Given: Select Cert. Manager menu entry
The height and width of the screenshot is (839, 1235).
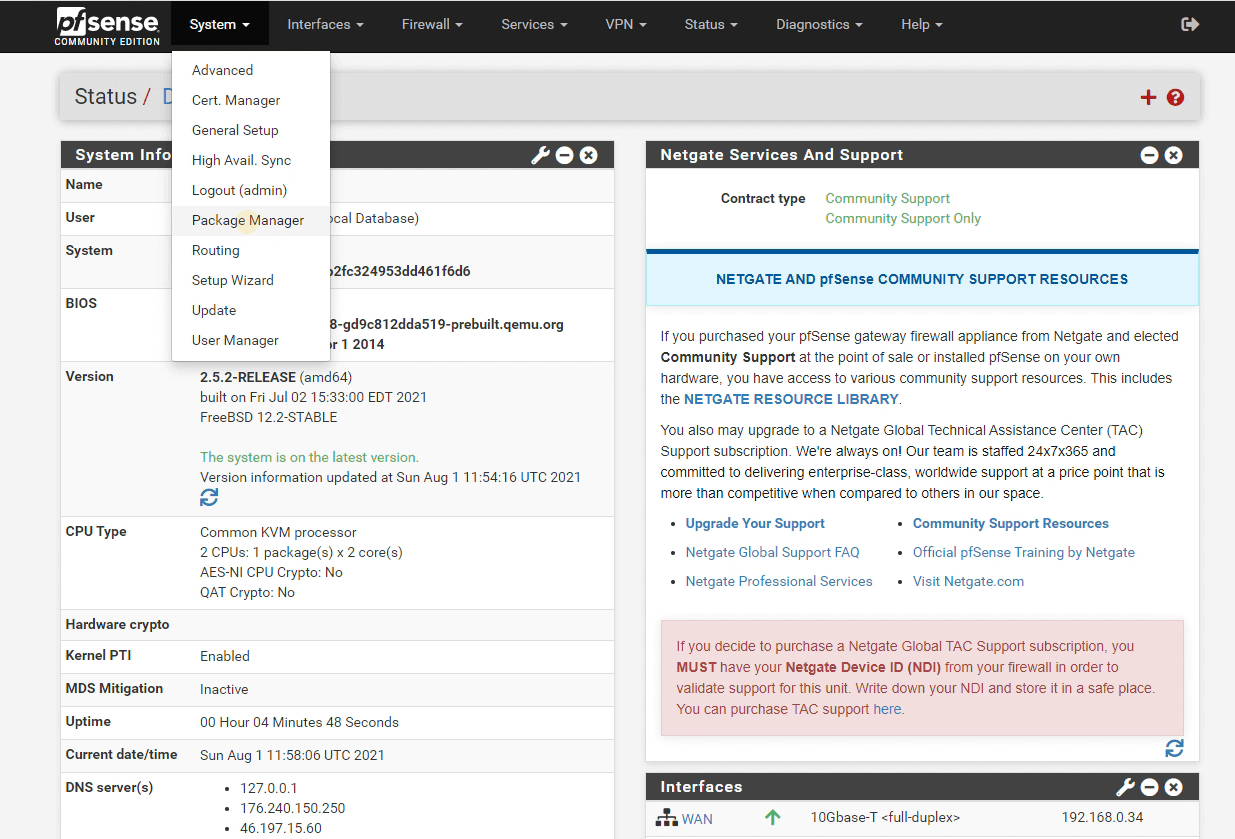Looking at the screenshot, I should 251,100.
